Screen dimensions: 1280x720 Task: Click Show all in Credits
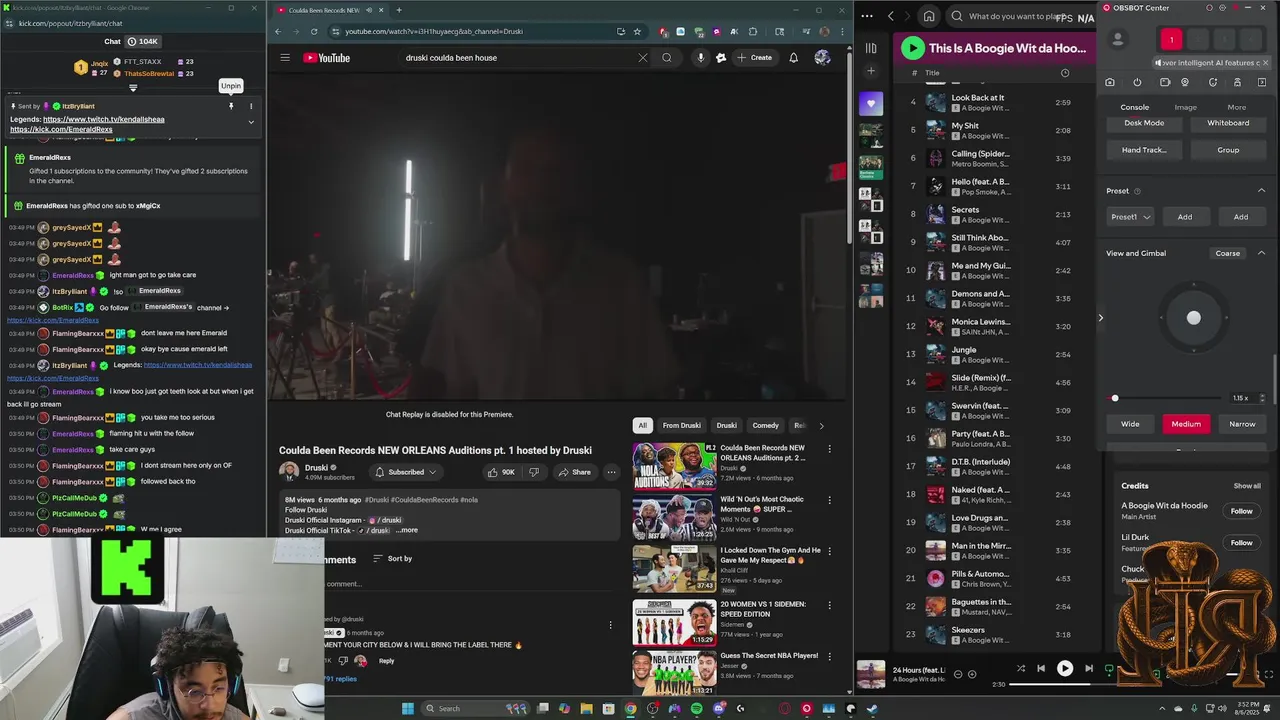pos(1247,486)
